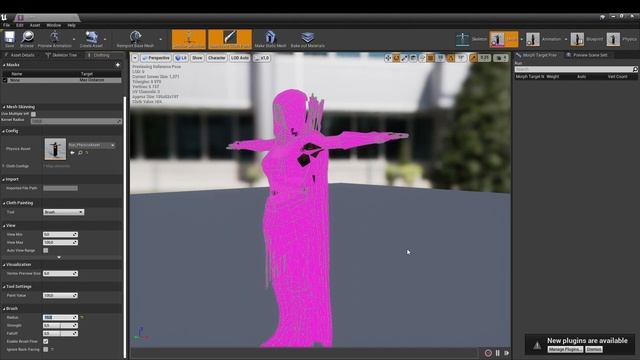Image resolution: width=640 pixels, height=360 pixels.
Task: Switch to Physics editor mode
Action: pyautogui.click(x=622, y=39)
